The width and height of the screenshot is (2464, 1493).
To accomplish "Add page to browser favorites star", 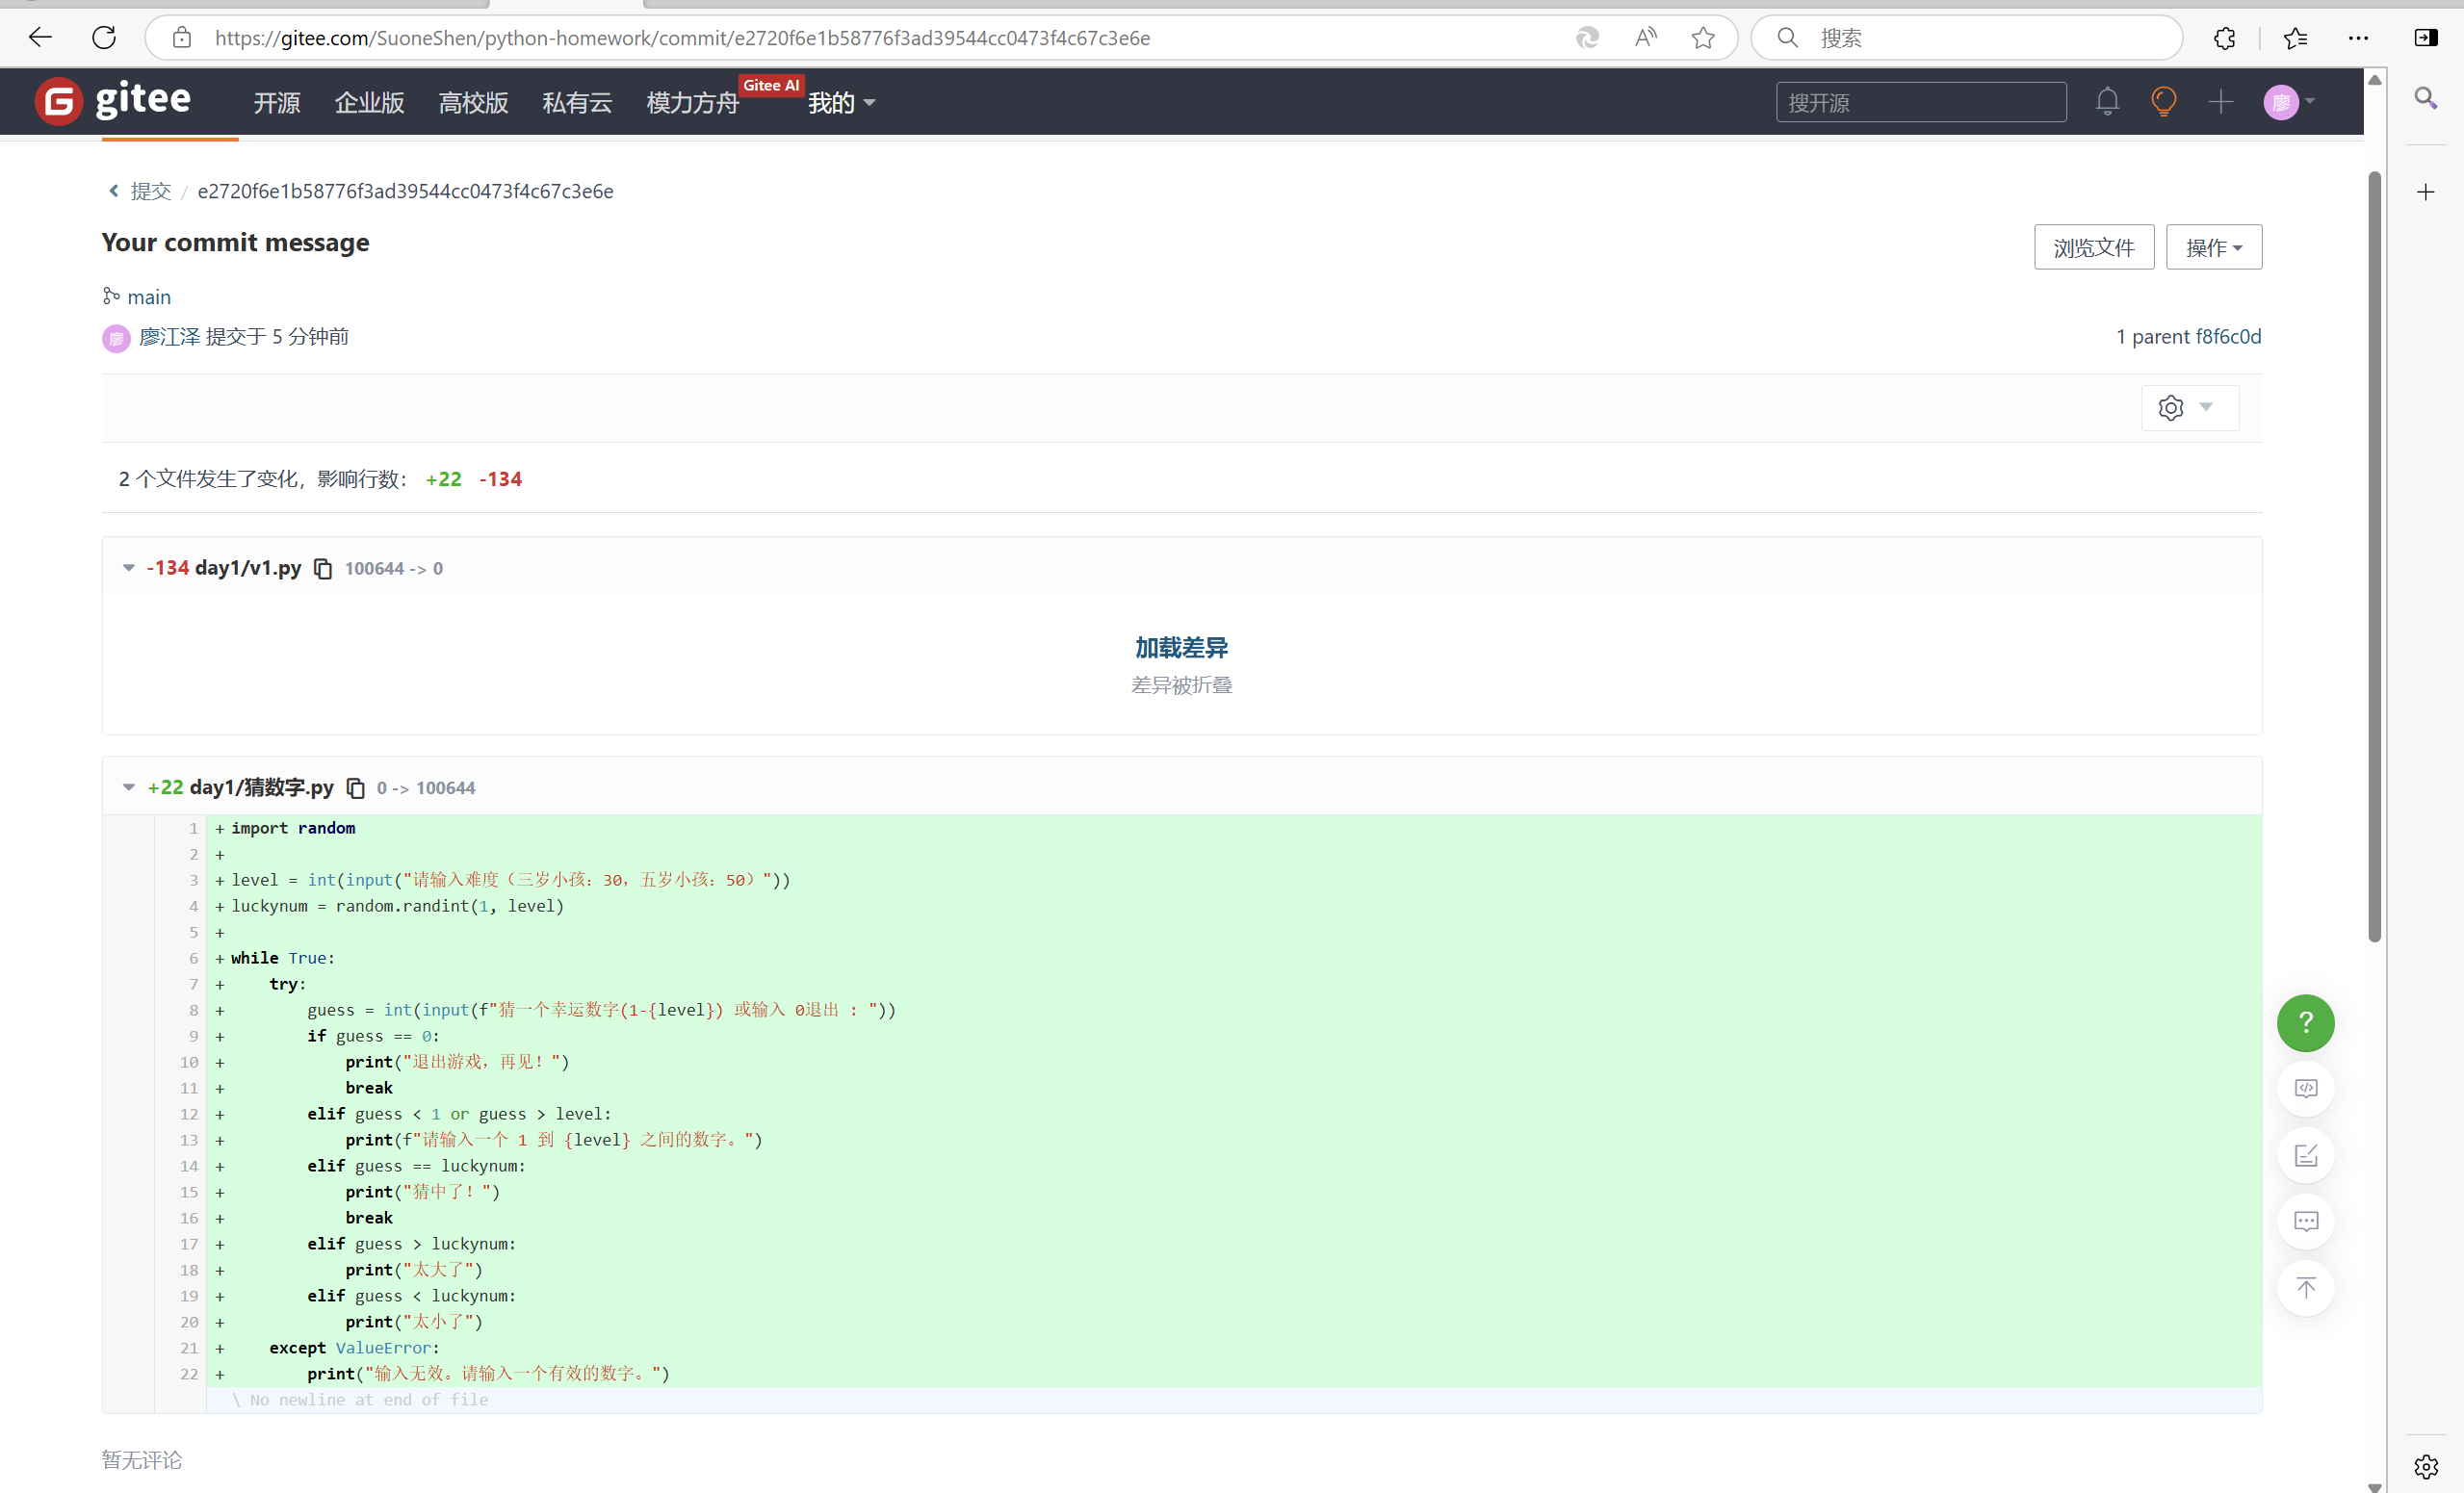I will (1702, 38).
